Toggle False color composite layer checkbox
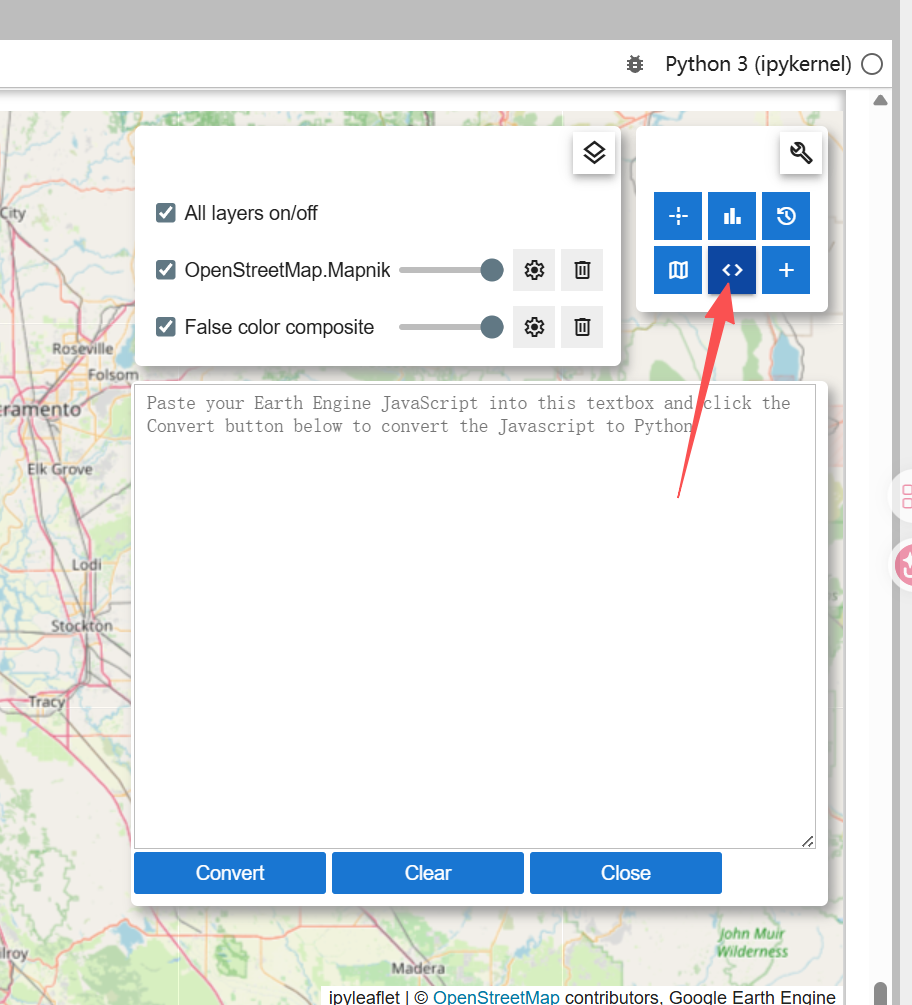This screenshot has height=1005, width=912. pyautogui.click(x=166, y=327)
